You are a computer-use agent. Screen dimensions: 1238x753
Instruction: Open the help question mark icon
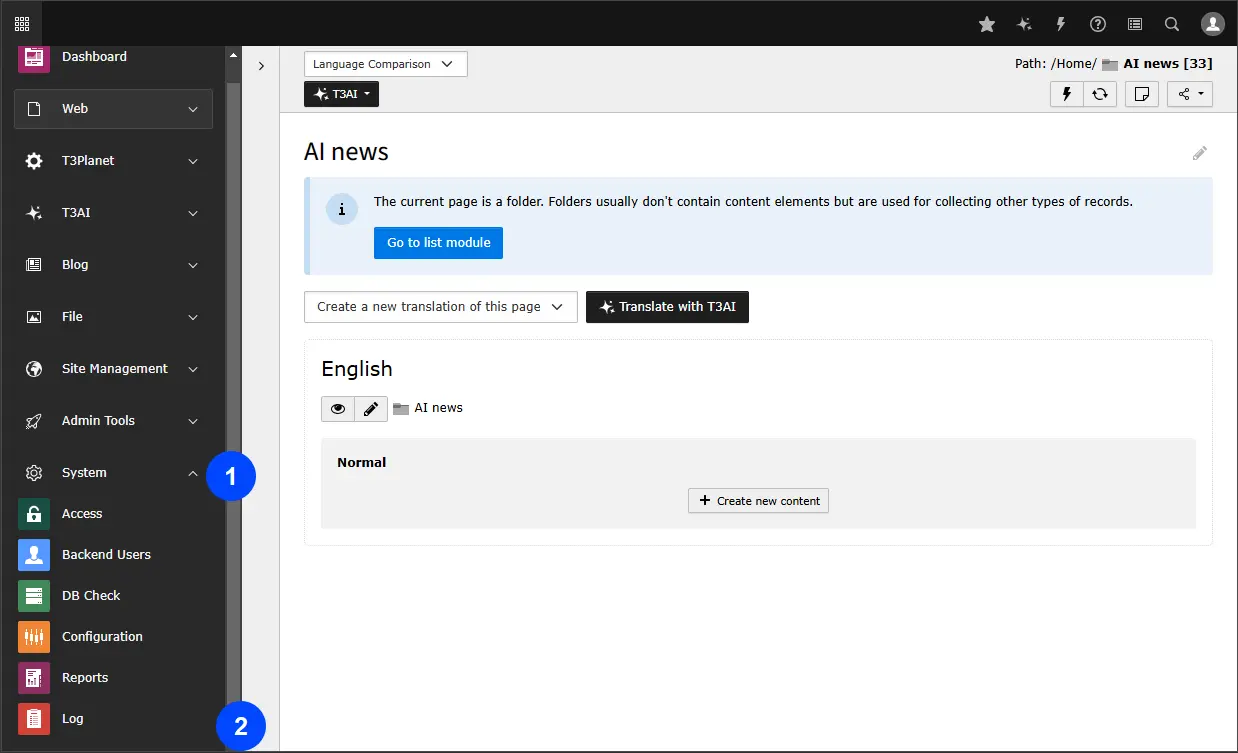pos(1098,24)
